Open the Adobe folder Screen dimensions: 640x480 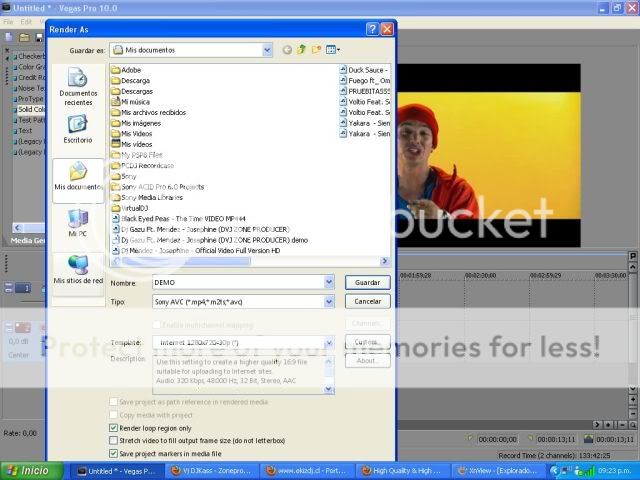click(126, 70)
